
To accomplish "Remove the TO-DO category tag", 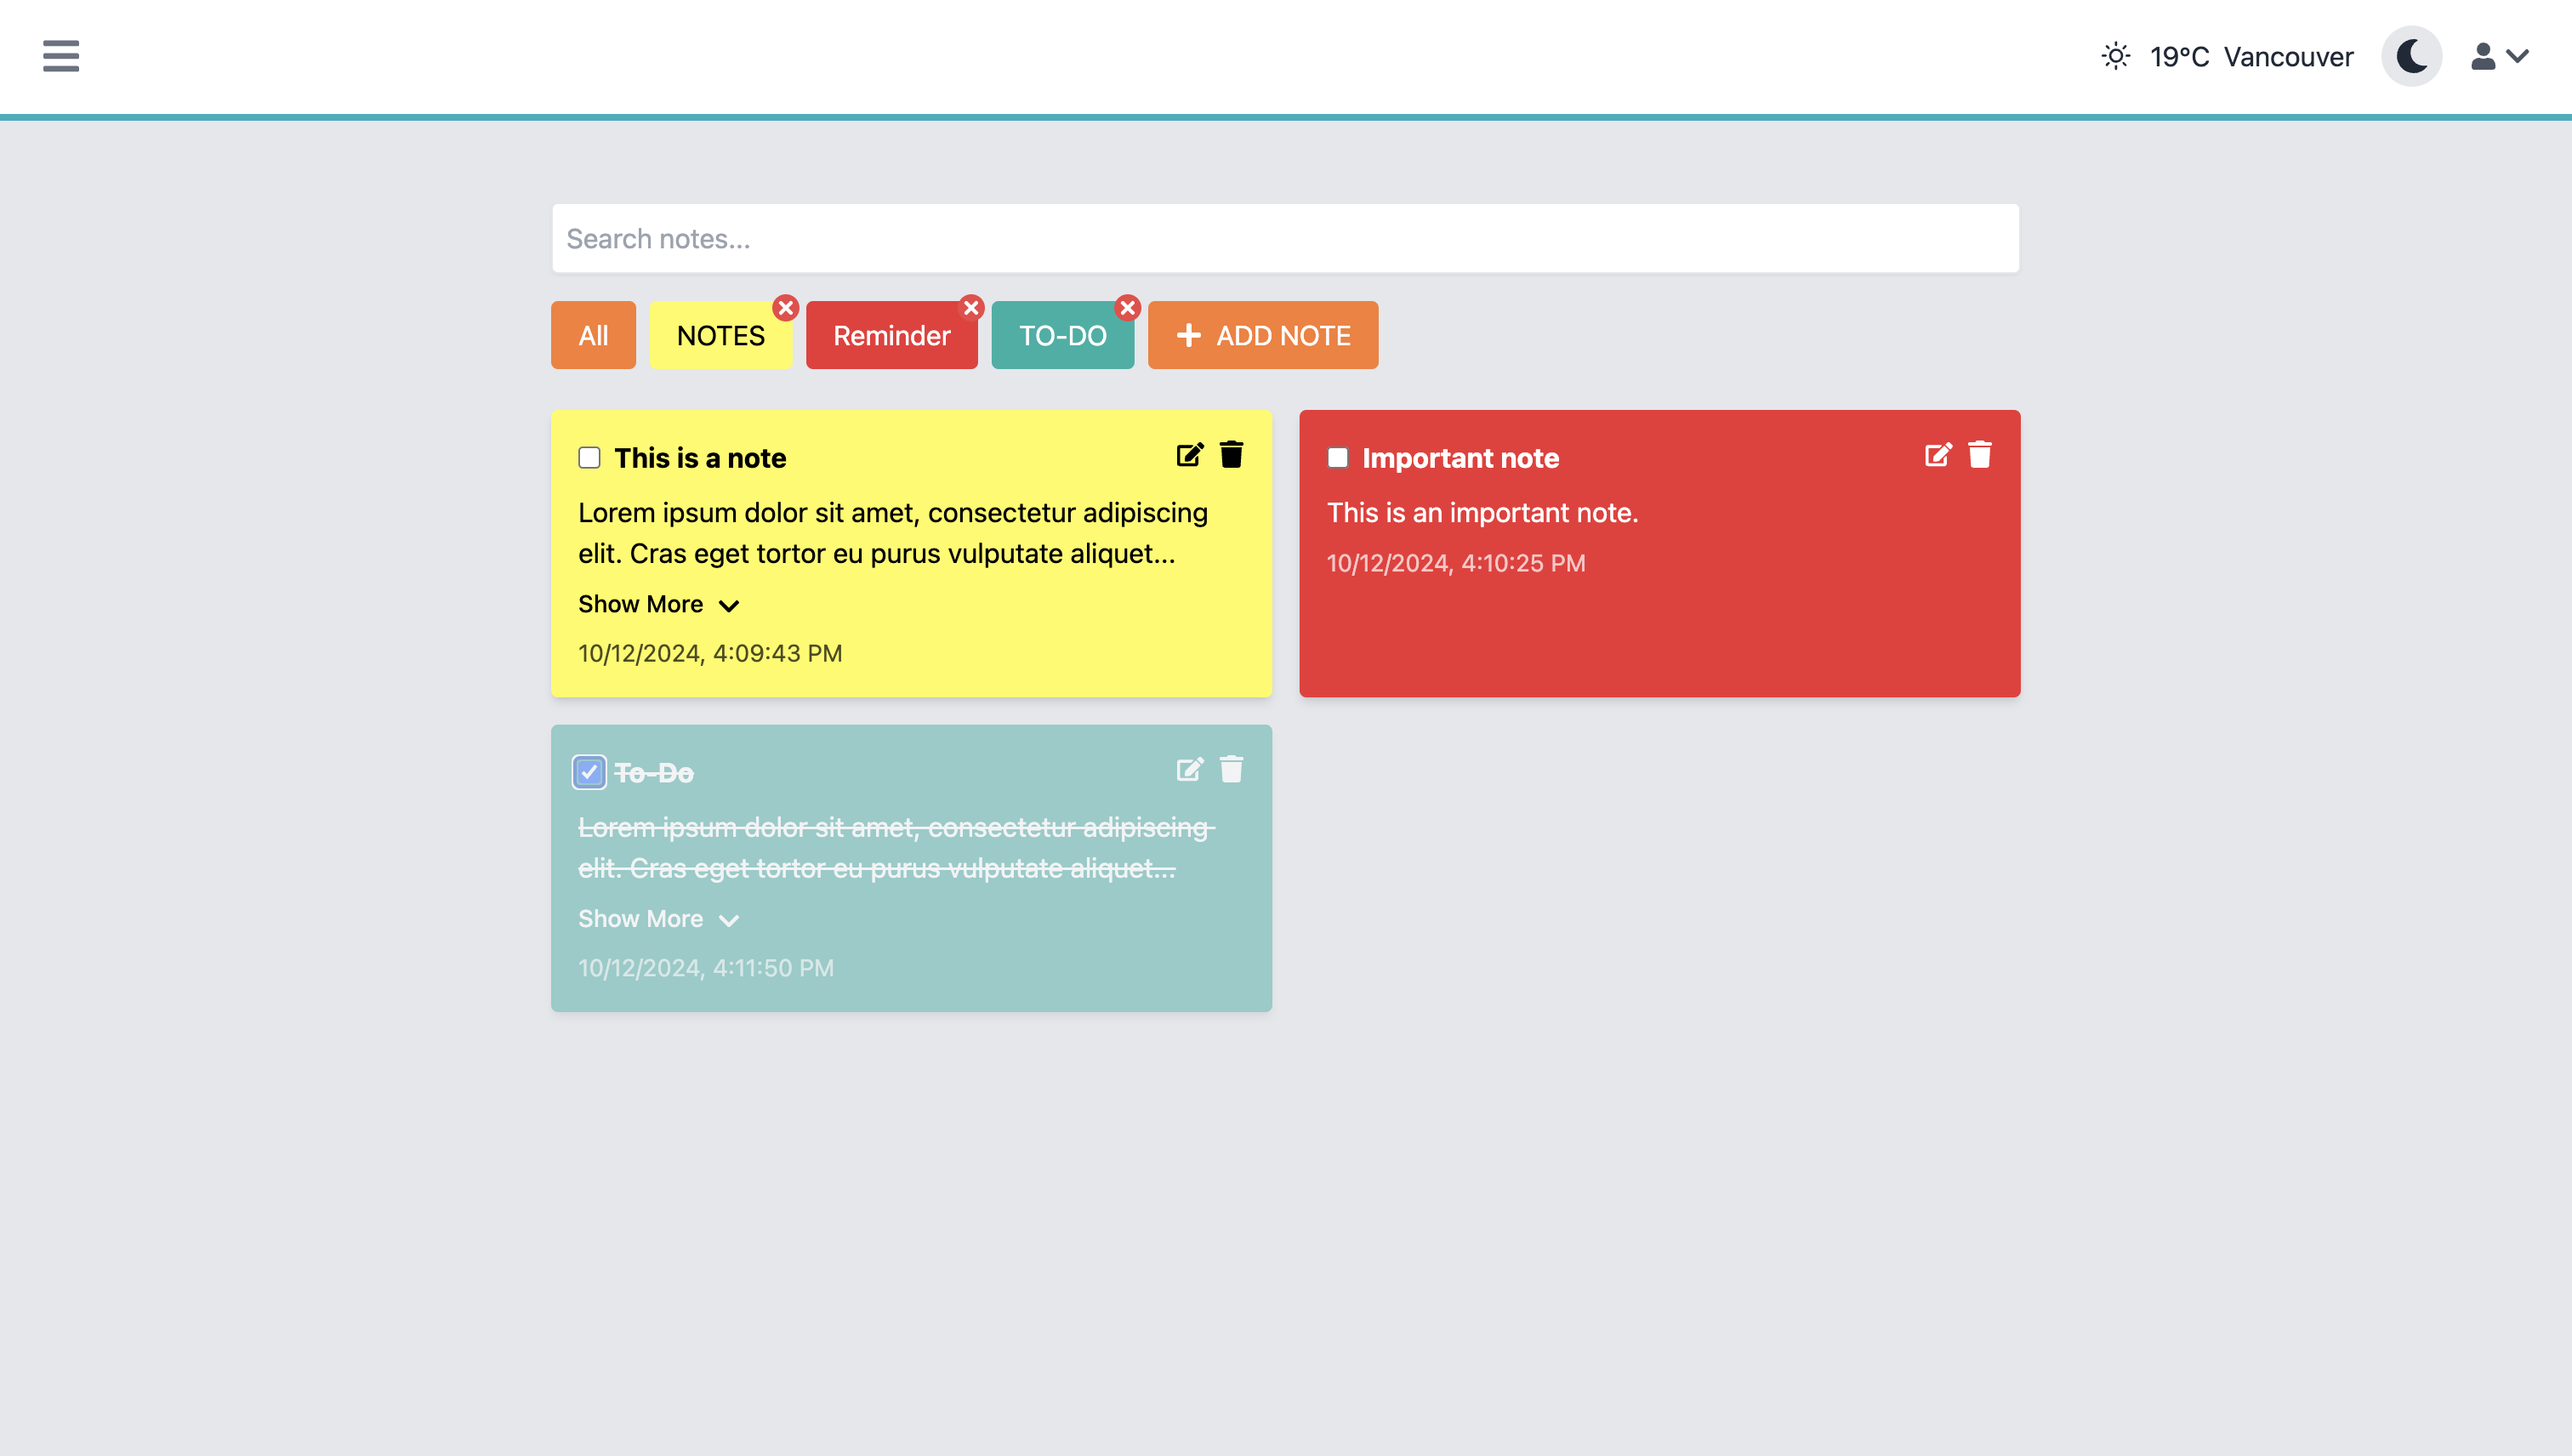I will tap(1128, 308).
